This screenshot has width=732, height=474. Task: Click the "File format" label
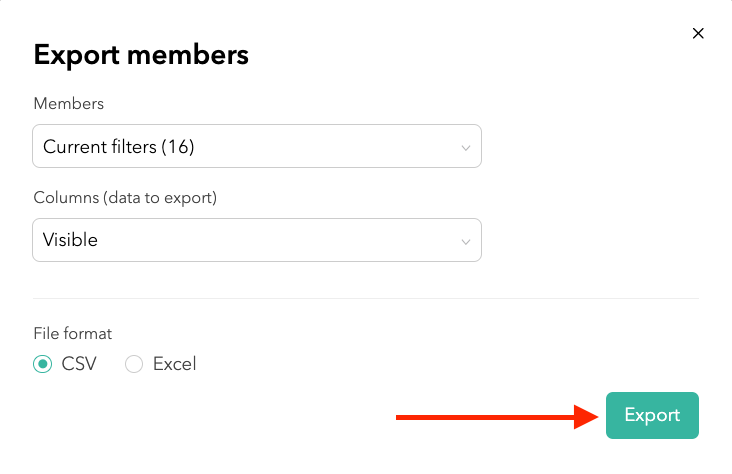tap(74, 333)
